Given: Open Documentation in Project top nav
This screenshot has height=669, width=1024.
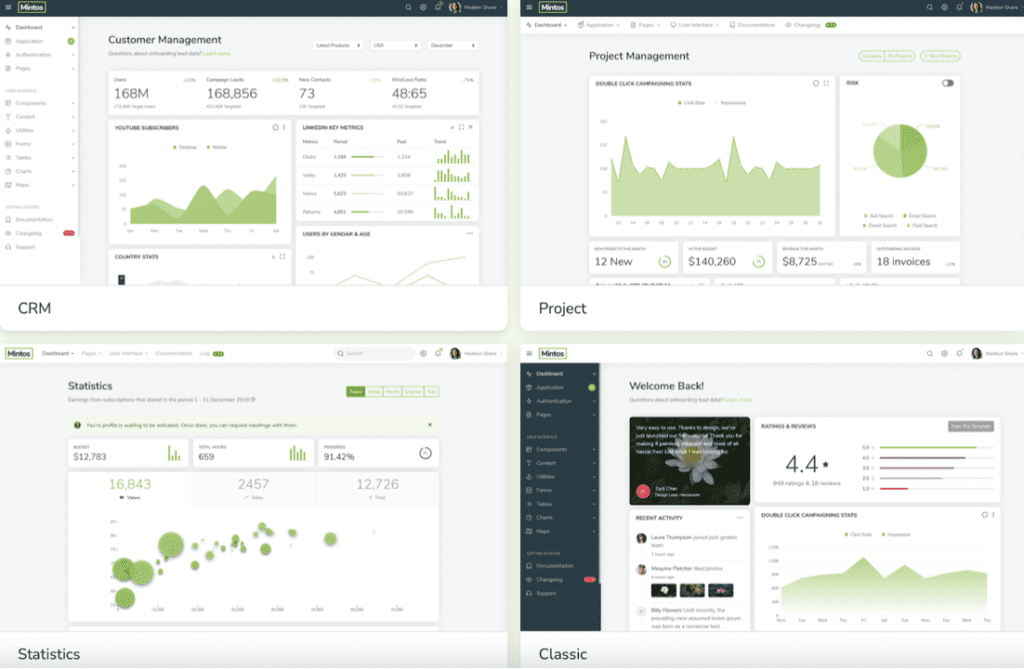Looking at the screenshot, I should pyautogui.click(x=752, y=25).
